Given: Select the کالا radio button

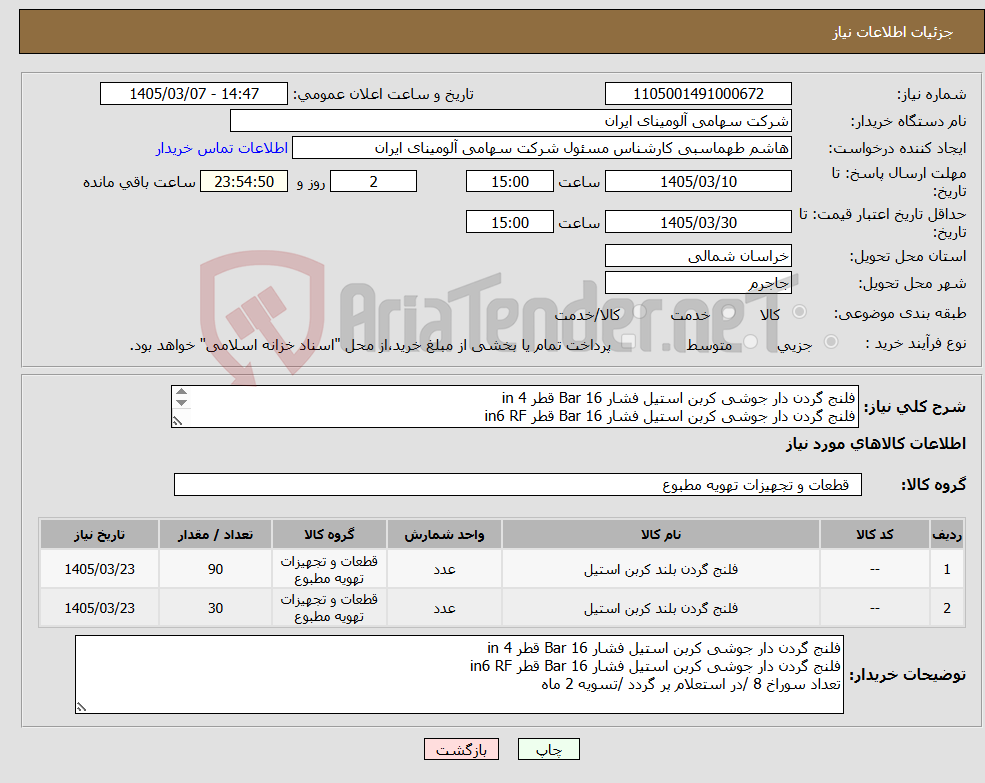Looking at the screenshot, I should tap(800, 312).
